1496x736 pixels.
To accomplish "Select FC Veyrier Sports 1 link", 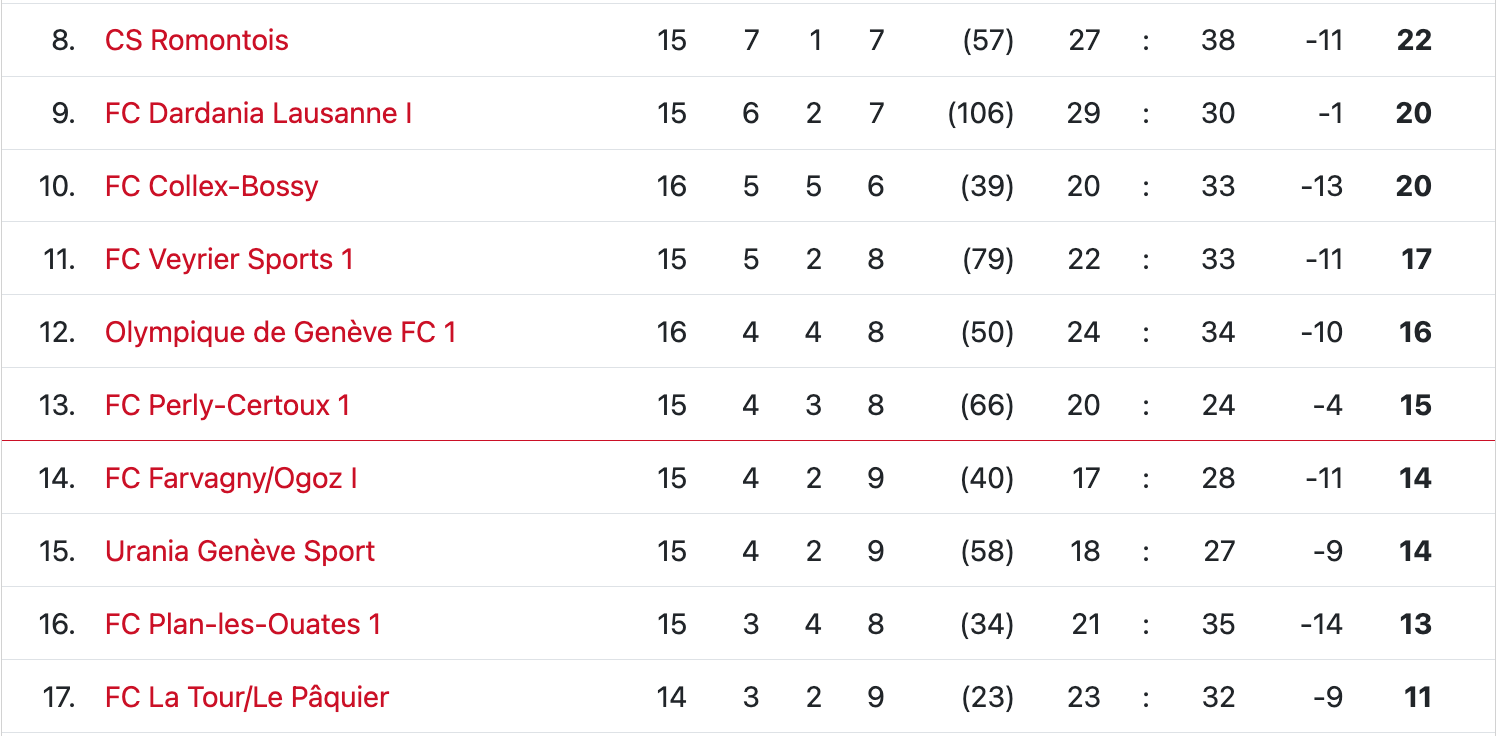I will (x=229, y=260).
